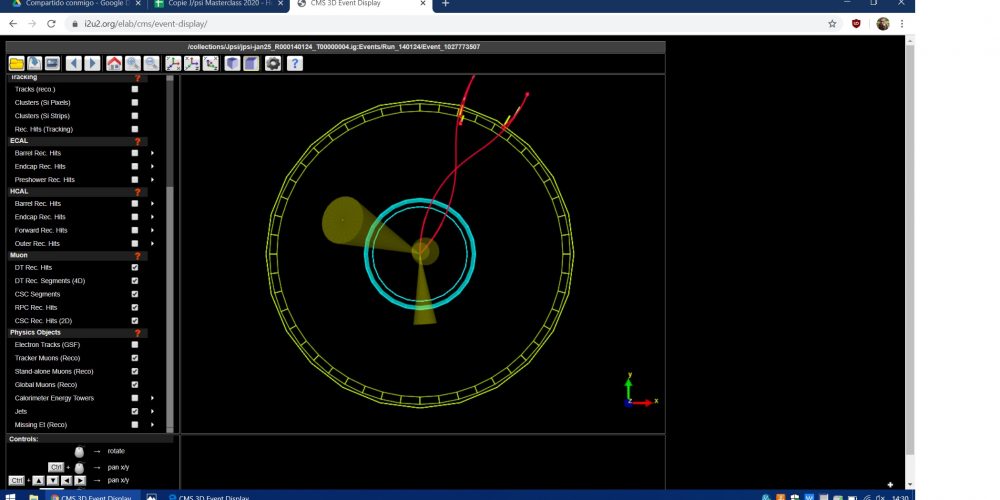Expand ECAL Barrel Rec. Hits arrow
This screenshot has width=1000, height=500.
tap(152, 153)
